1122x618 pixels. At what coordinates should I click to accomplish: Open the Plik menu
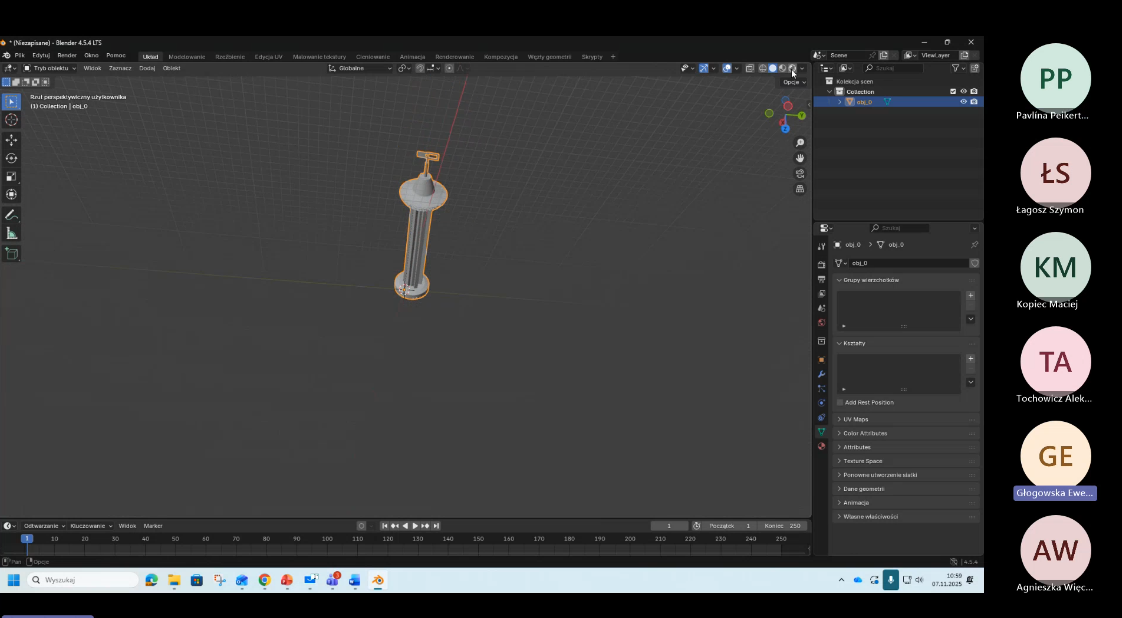19,55
